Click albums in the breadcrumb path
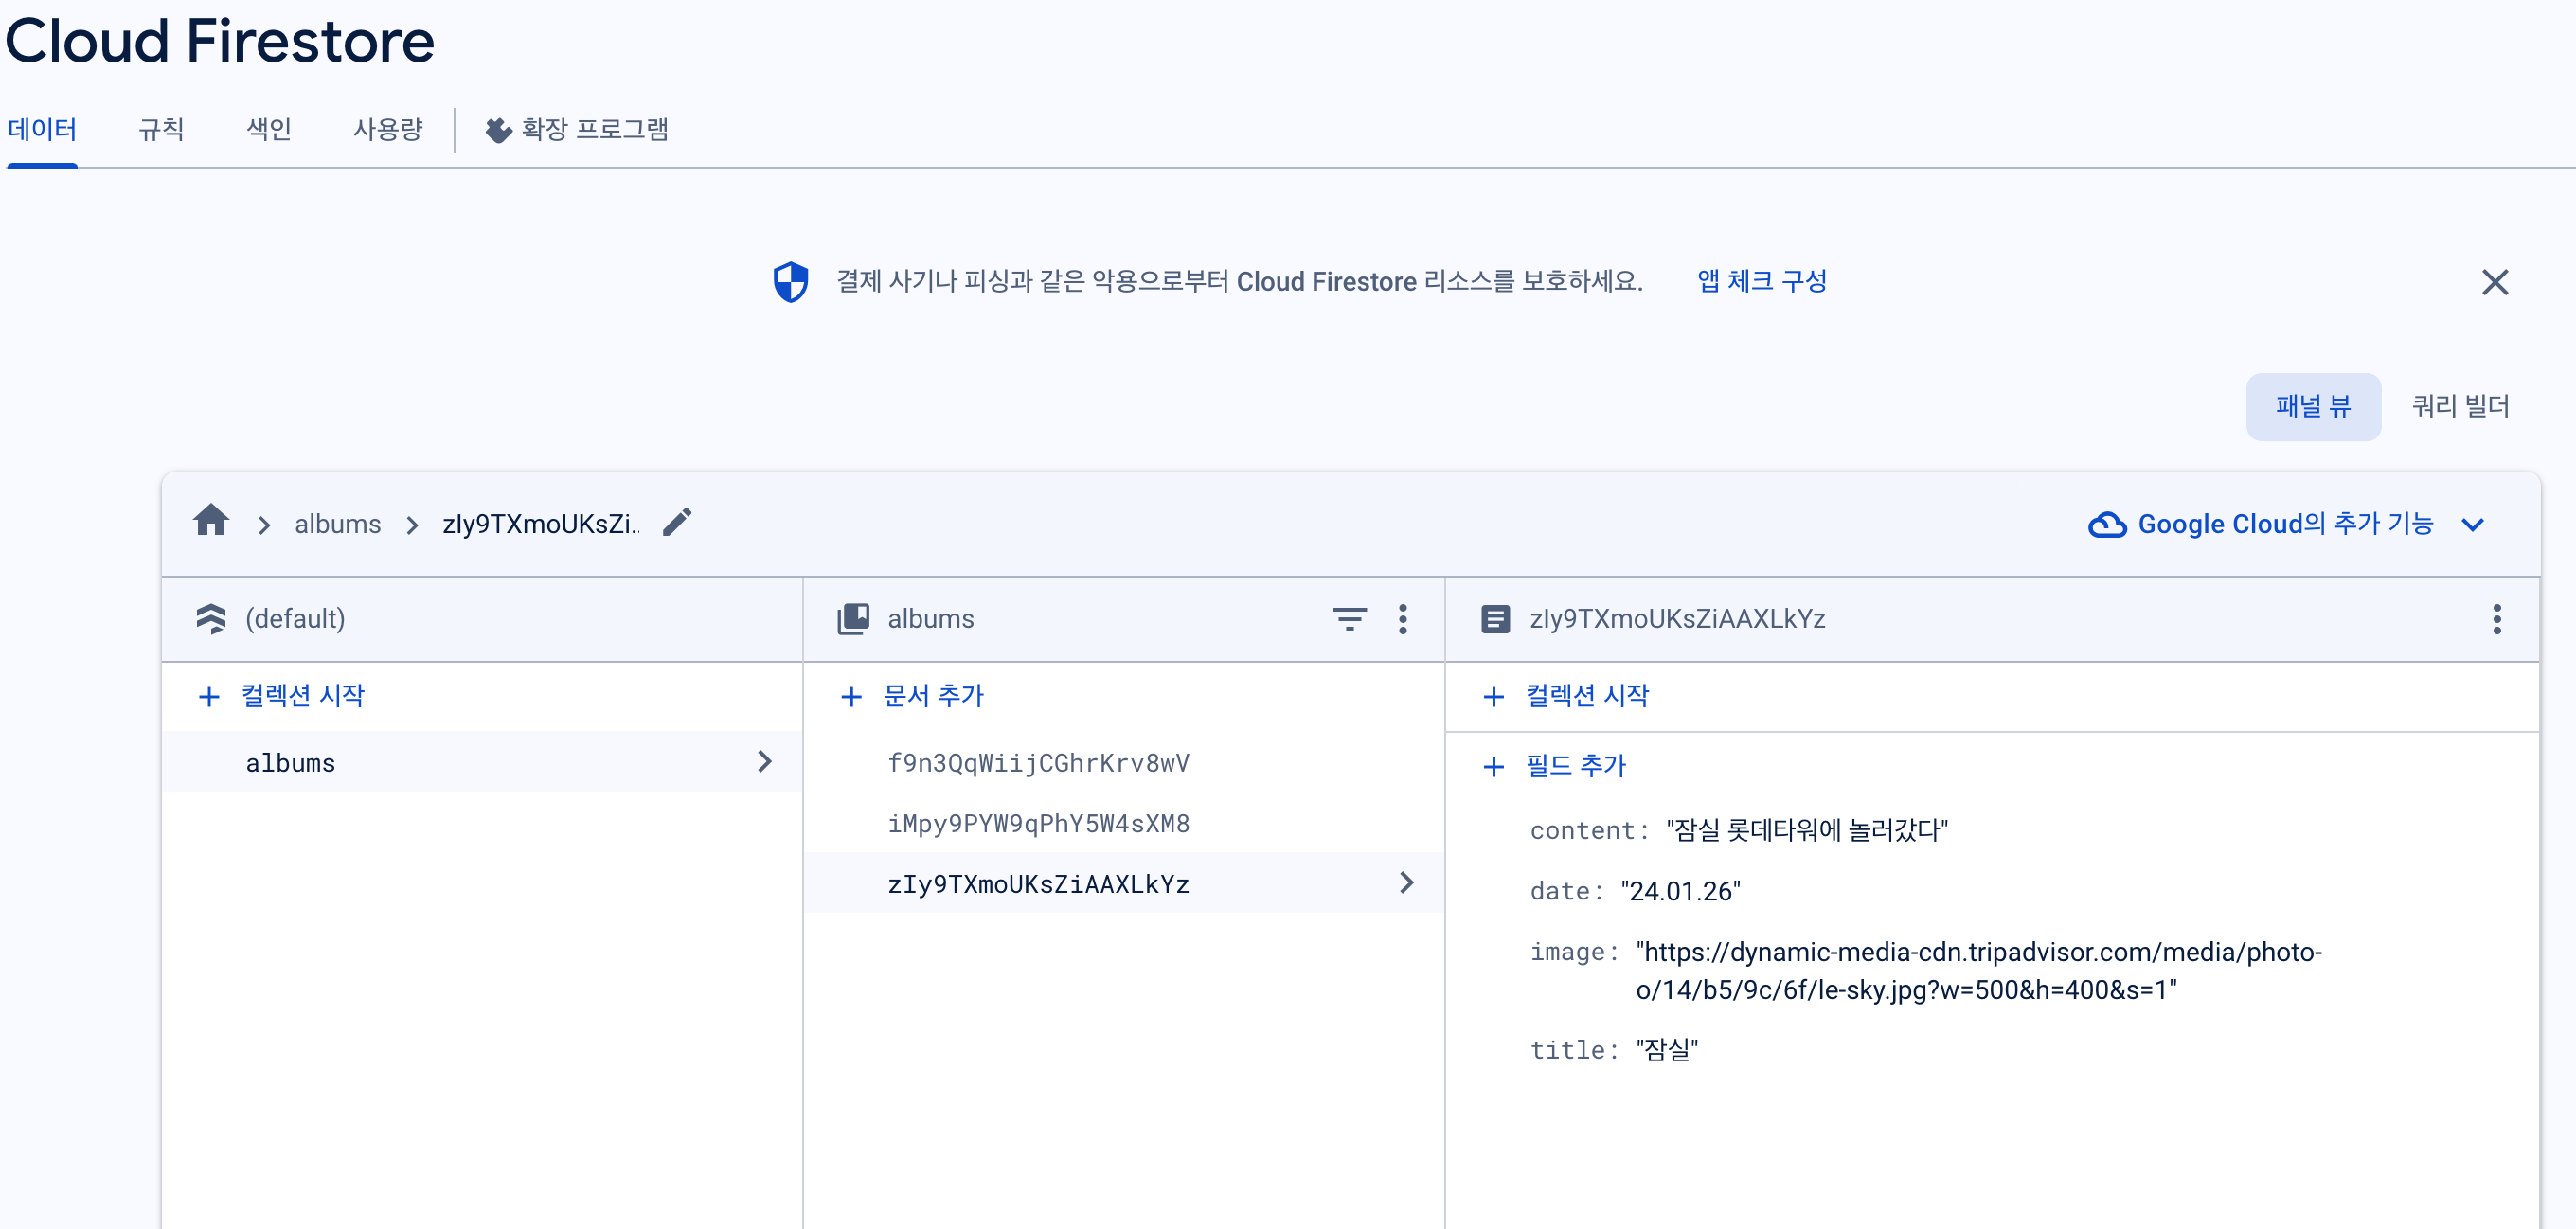The image size is (2576, 1229). (338, 524)
